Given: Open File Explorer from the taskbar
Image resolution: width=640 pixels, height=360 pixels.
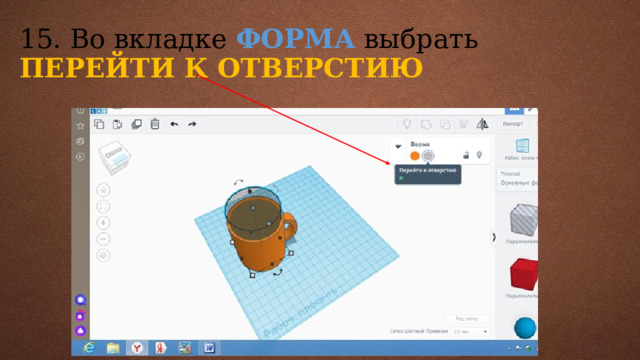Looking at the screenshot, I should (x=113, y=348).
